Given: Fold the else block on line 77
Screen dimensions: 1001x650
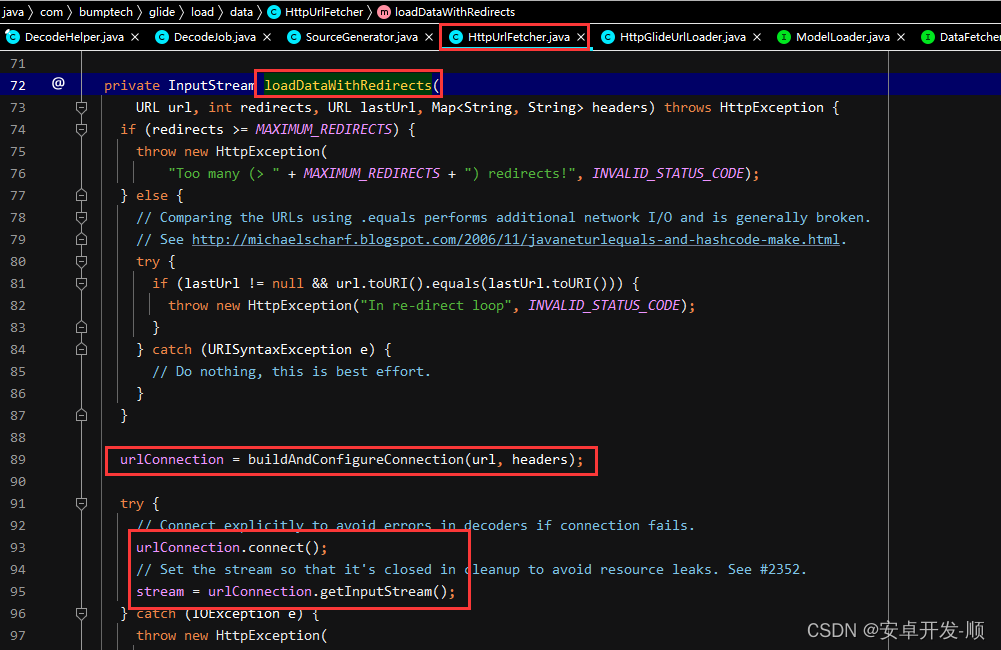Looking at the screenshot, I should (82, 195).
